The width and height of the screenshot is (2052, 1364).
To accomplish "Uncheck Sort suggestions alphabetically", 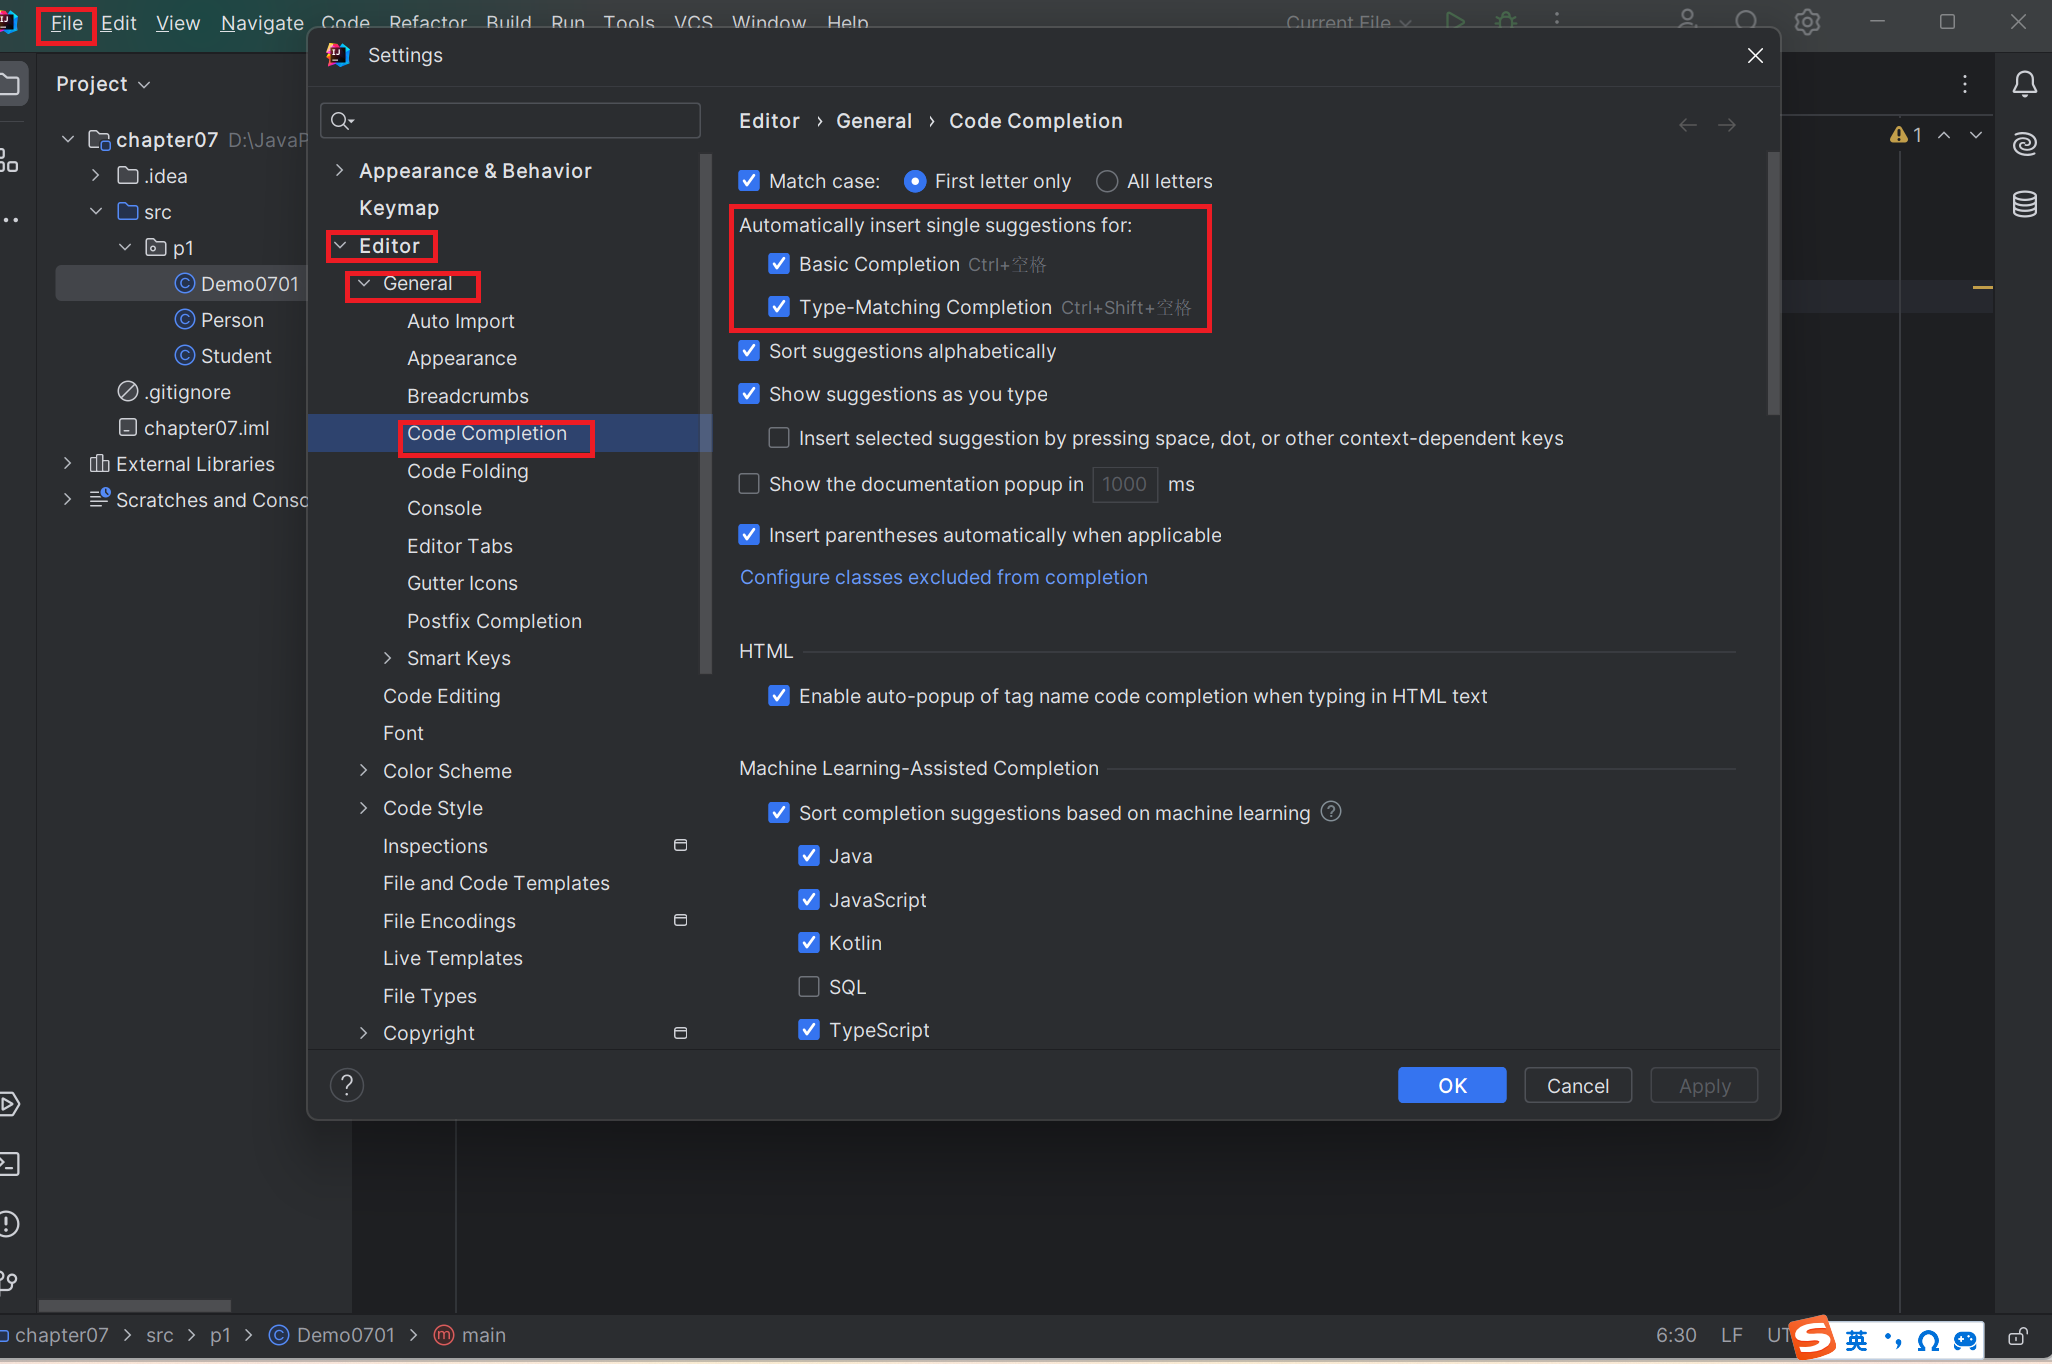I will [749, 350].
